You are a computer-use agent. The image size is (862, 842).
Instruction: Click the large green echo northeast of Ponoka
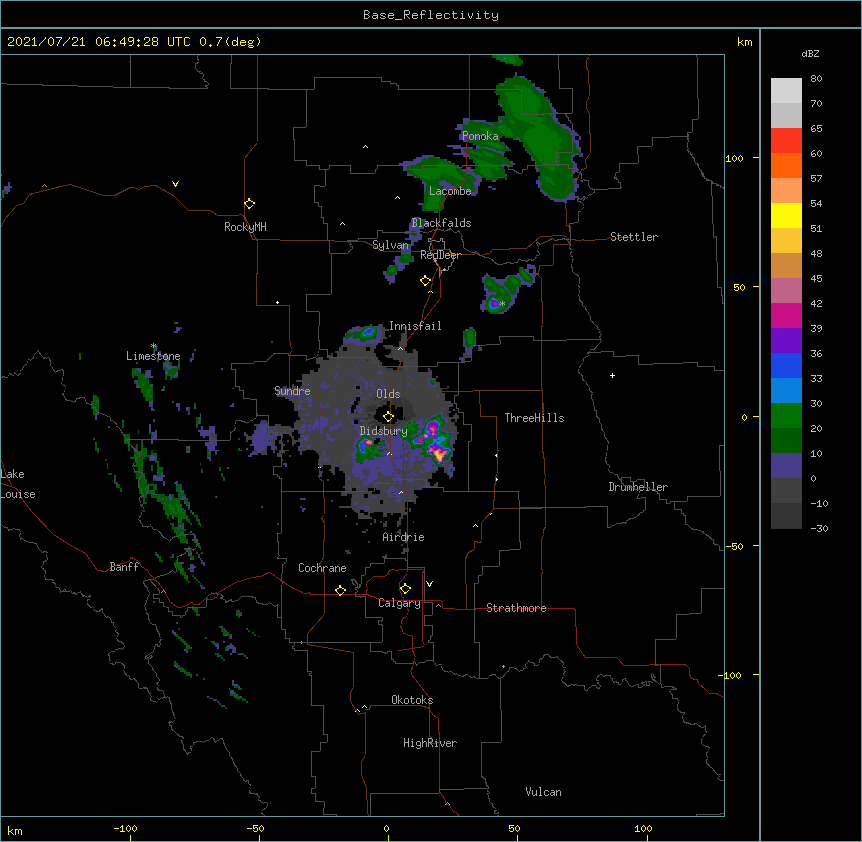coord(540,136)
